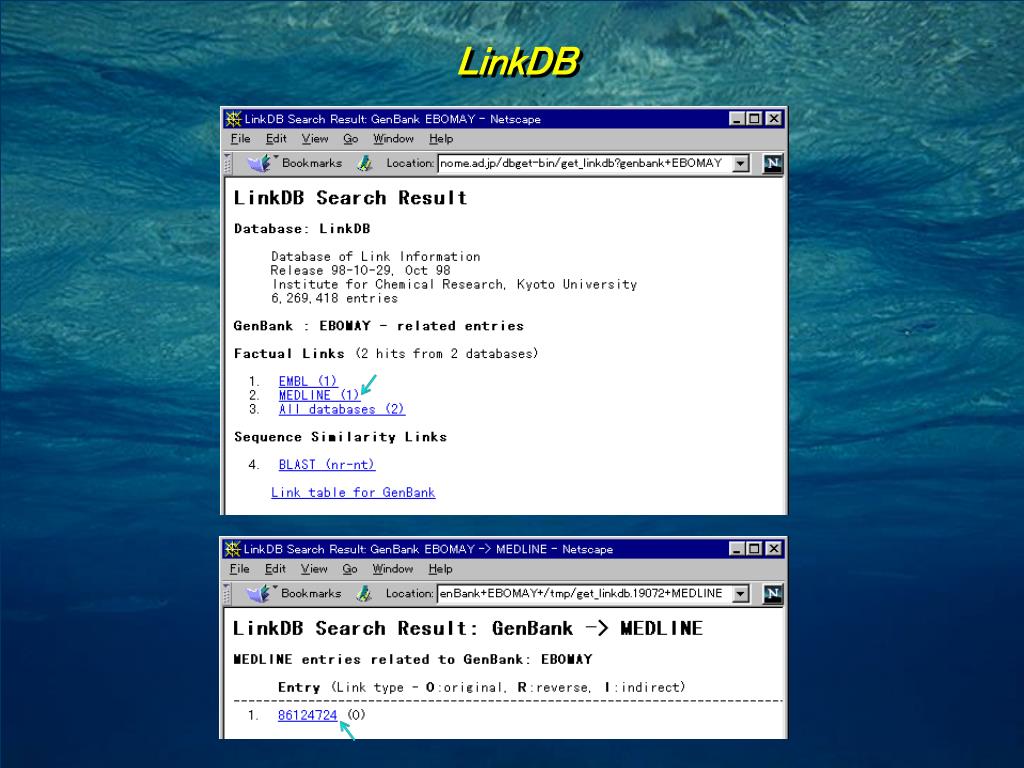Click 'MEDLINE entries related to GenBank: EBOMAY' text
Viewport: 1024px width, 768px height.
click(413, 660)
